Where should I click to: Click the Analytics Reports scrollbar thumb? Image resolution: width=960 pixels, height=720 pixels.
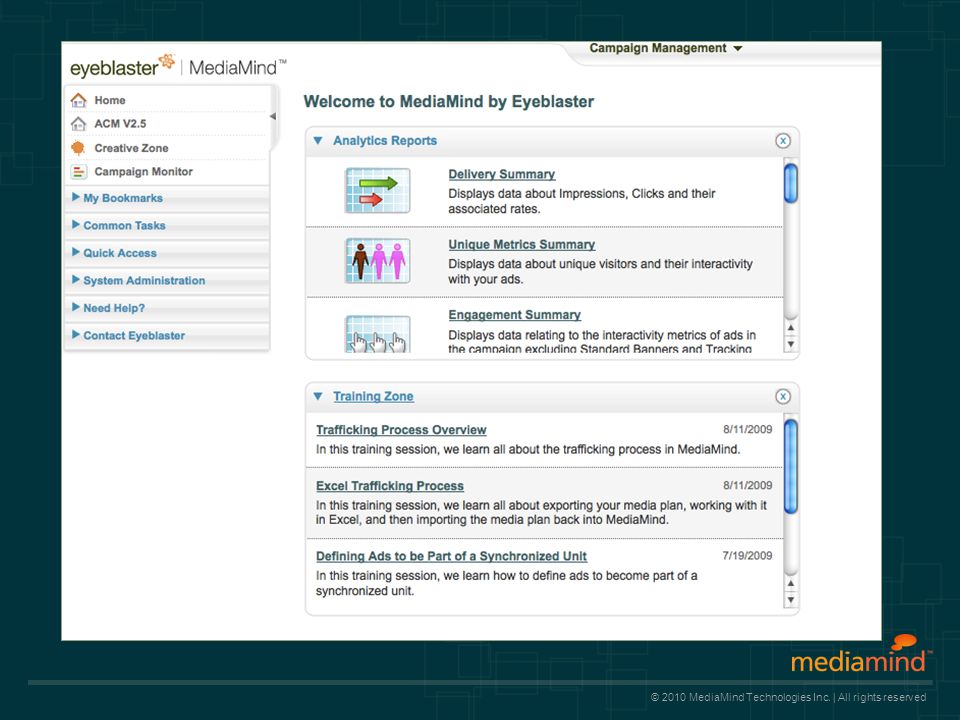click(x=790, y=183)
